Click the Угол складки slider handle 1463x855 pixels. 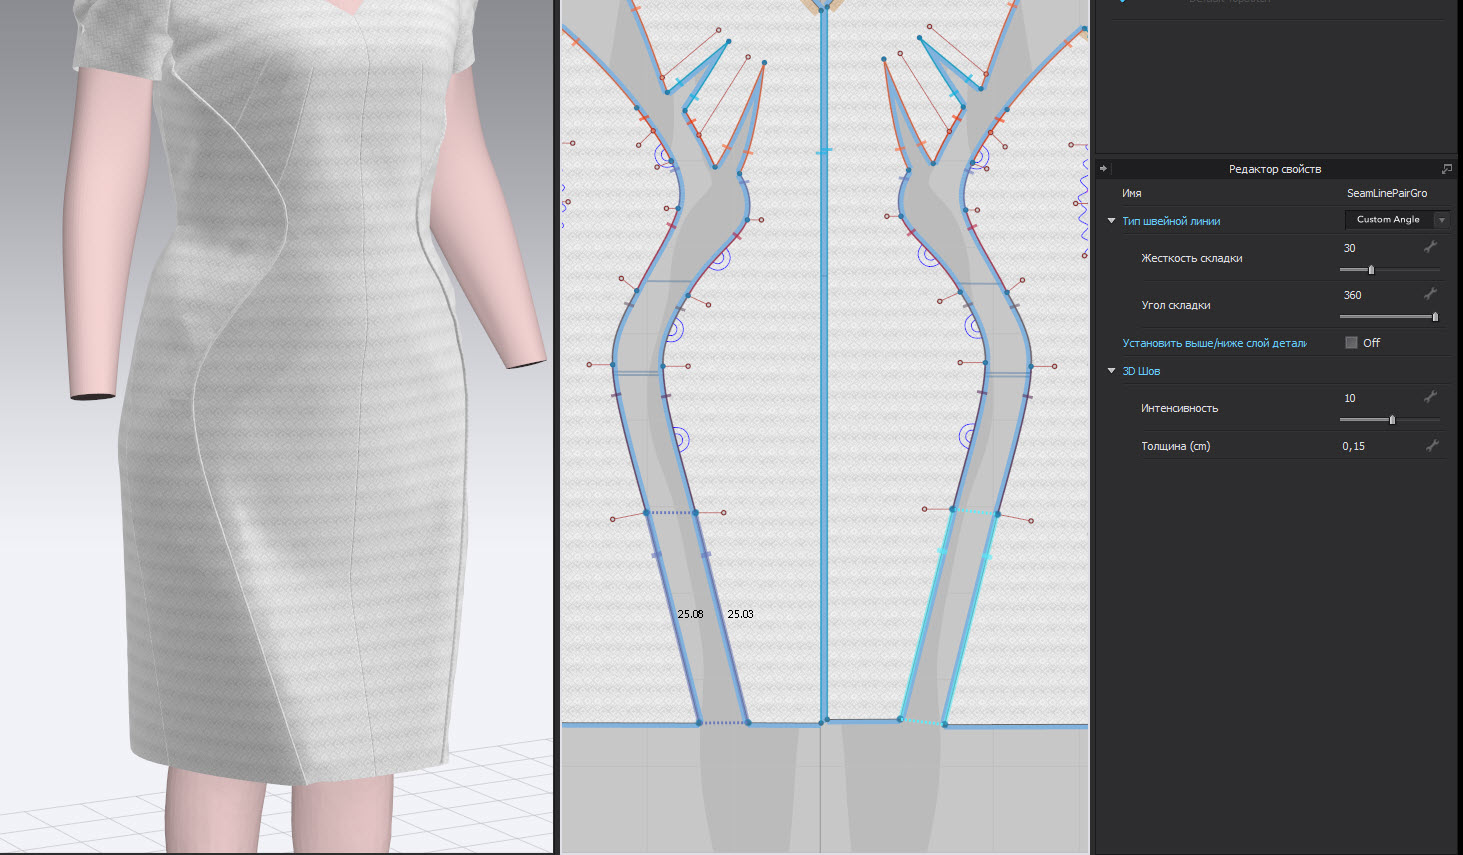1435,317
